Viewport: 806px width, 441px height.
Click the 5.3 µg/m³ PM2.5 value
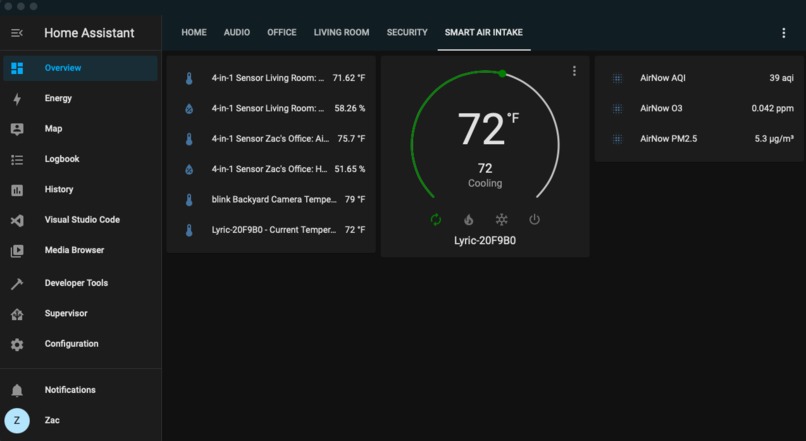(774, 139)
